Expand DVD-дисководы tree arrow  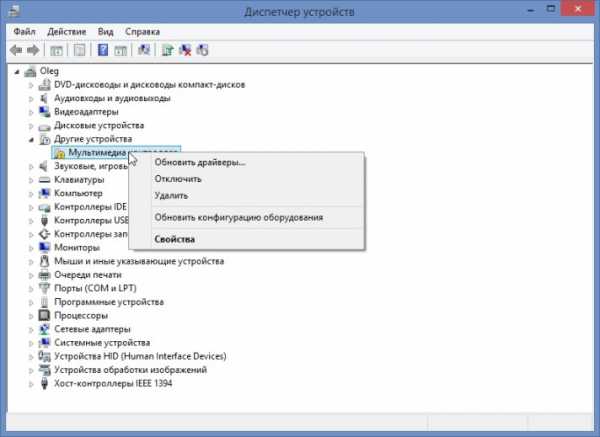[x=31, y=86]
